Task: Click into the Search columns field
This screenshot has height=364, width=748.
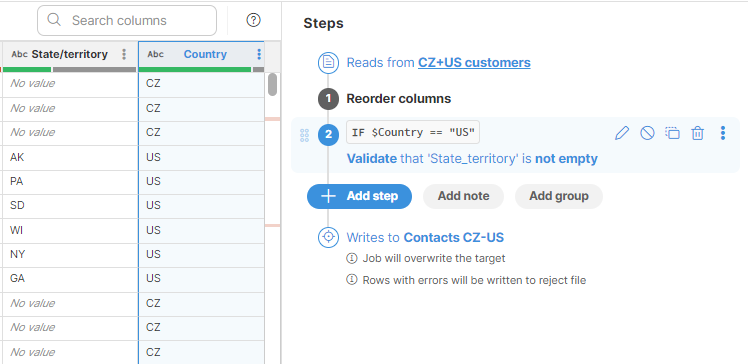Action: [127, 21]
